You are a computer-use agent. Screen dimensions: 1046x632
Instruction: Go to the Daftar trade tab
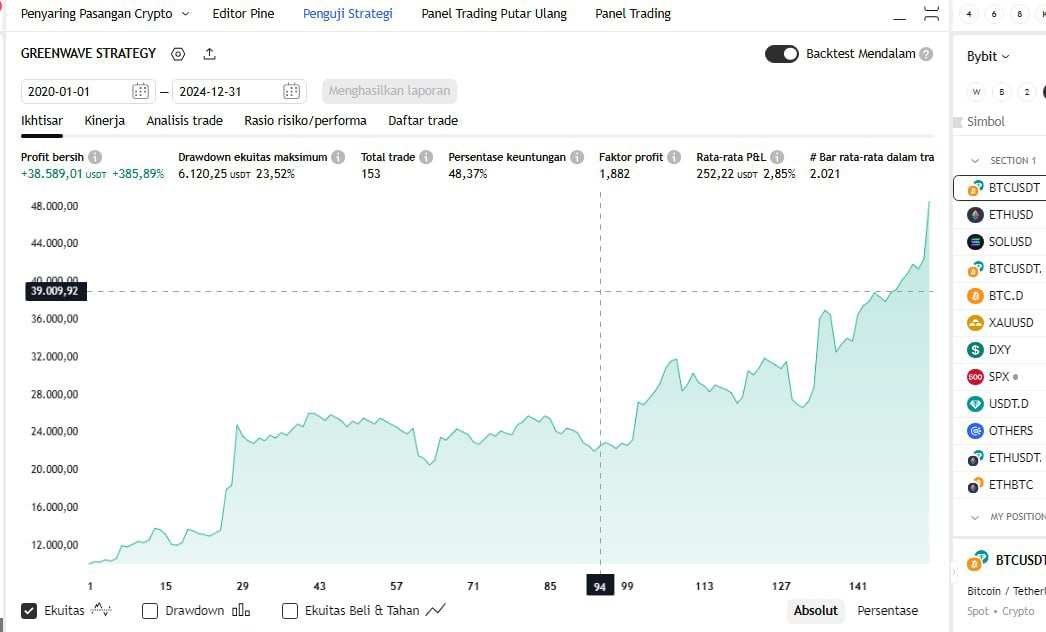coord(423,121)
